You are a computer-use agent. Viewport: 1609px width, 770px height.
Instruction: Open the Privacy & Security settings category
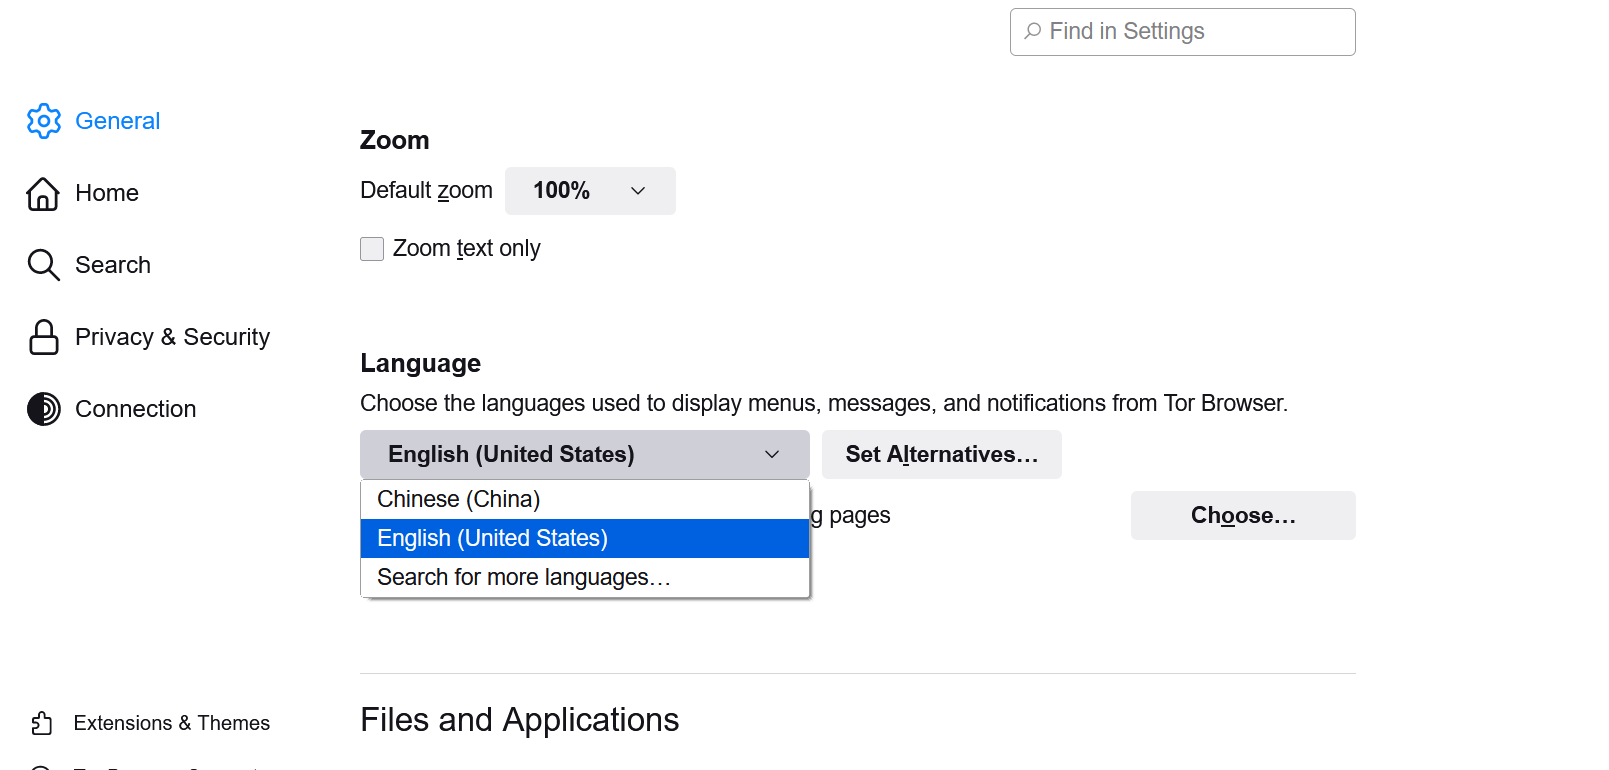click(172, 337)
